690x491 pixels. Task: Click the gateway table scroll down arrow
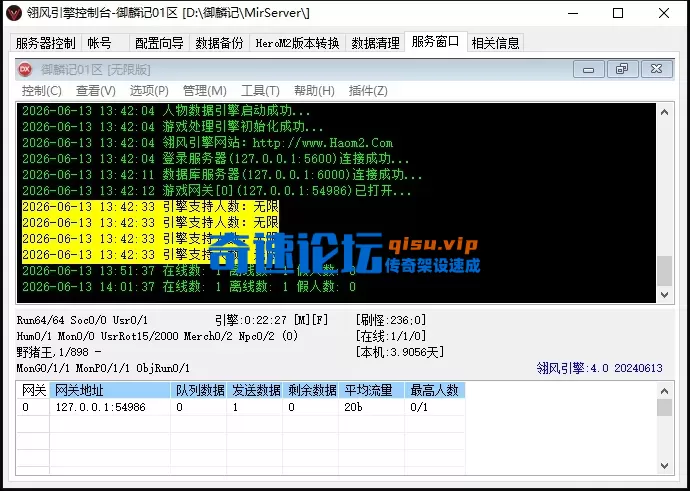tap(664, 466)
